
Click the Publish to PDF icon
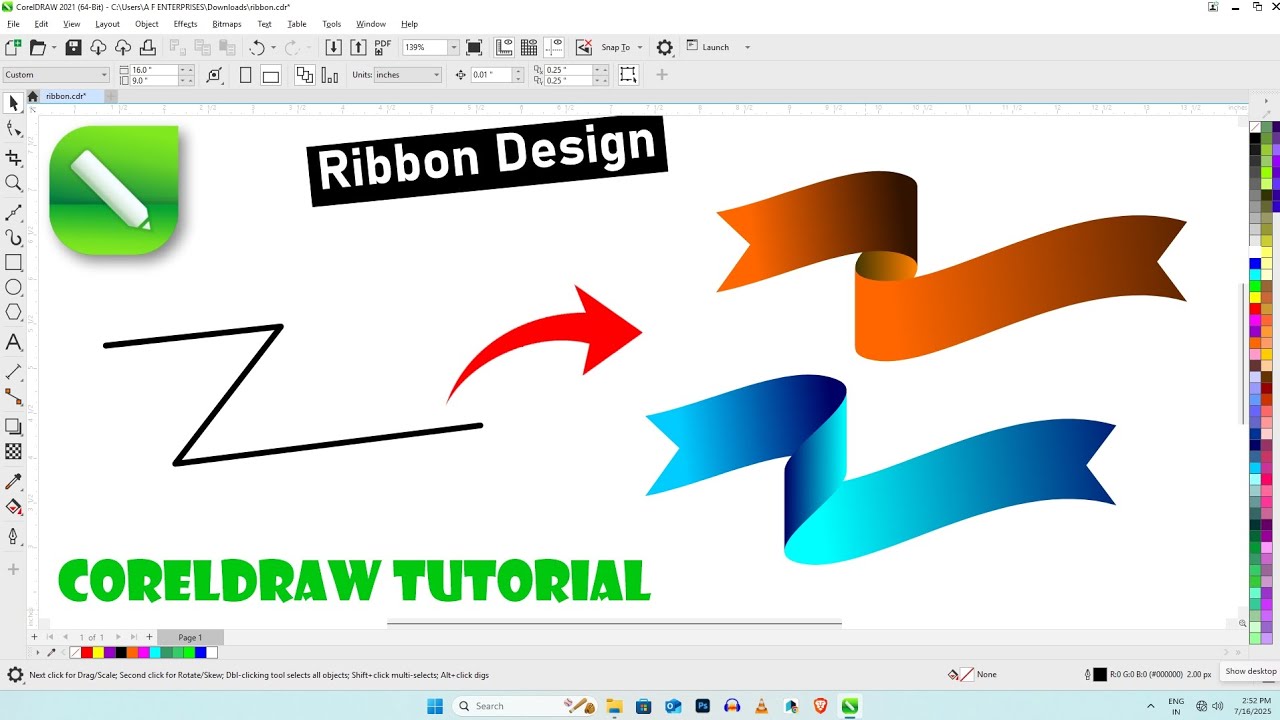[382, 47]
